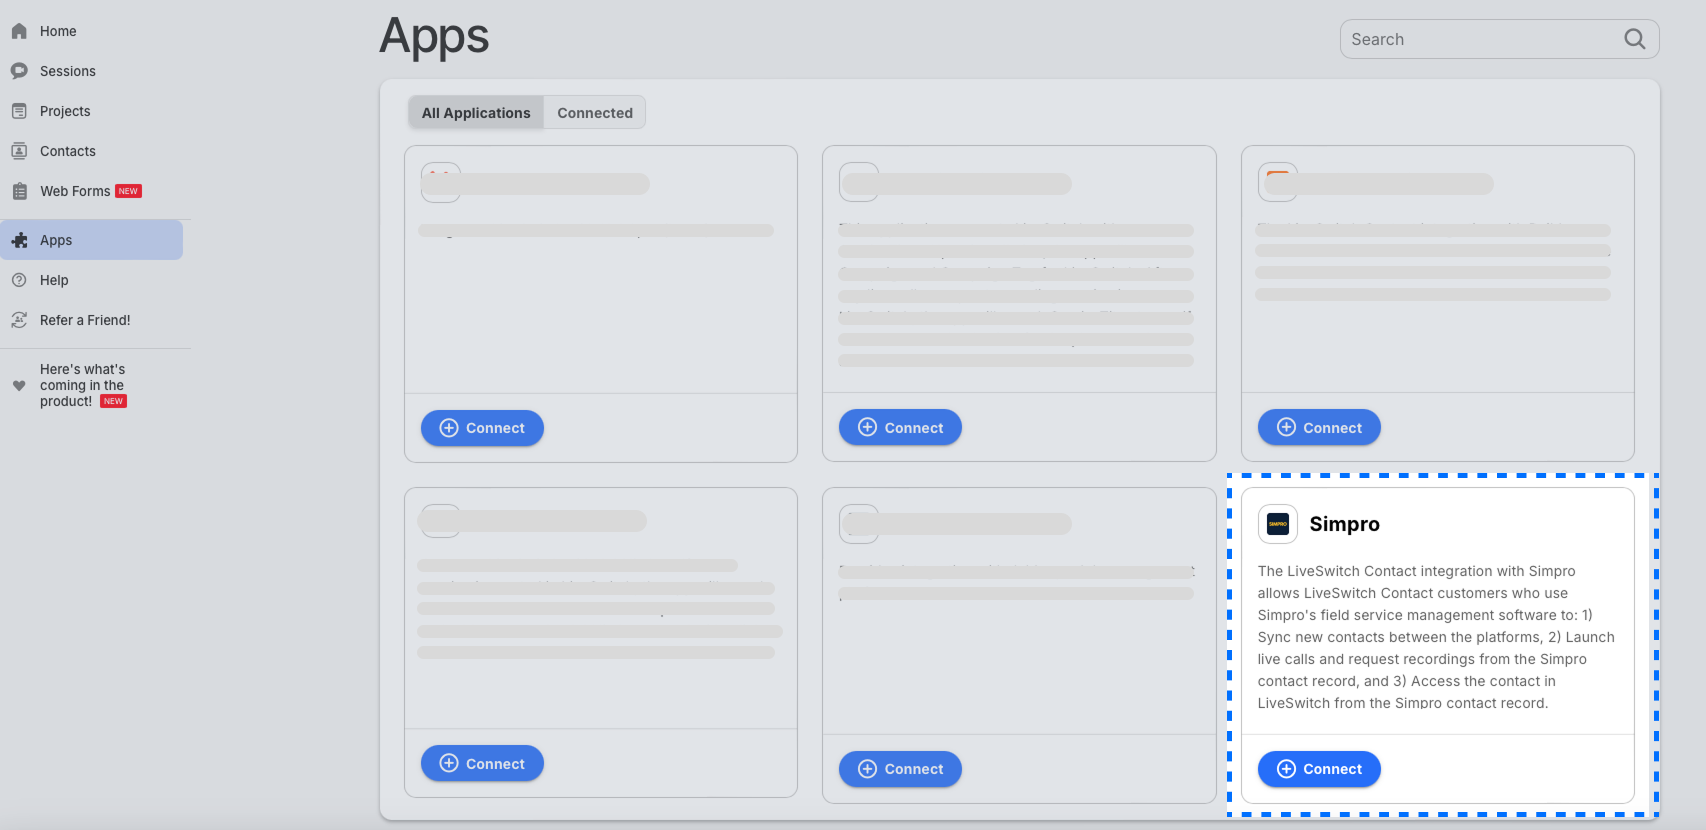Open the Simpro card title

click(1344, 524)
